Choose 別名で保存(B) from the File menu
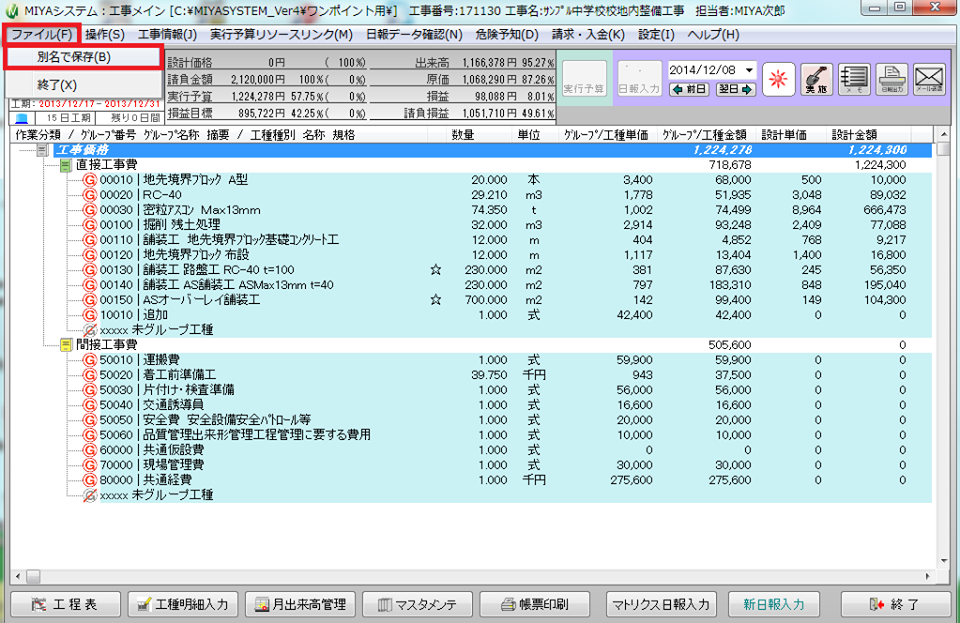Viewport: 960px width, 623px height. coord(83,58)
